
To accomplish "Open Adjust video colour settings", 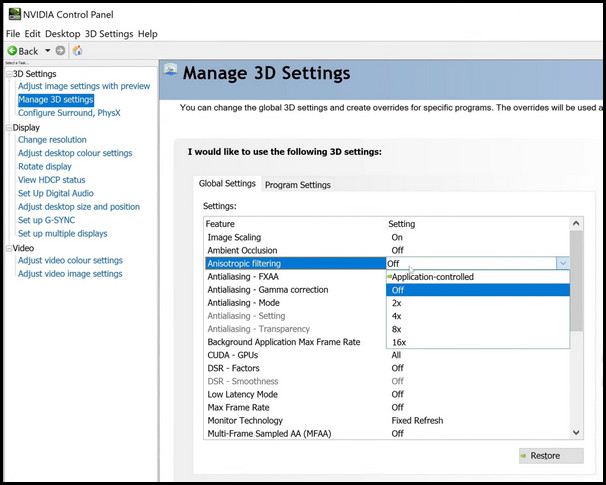I will [70, 260].
